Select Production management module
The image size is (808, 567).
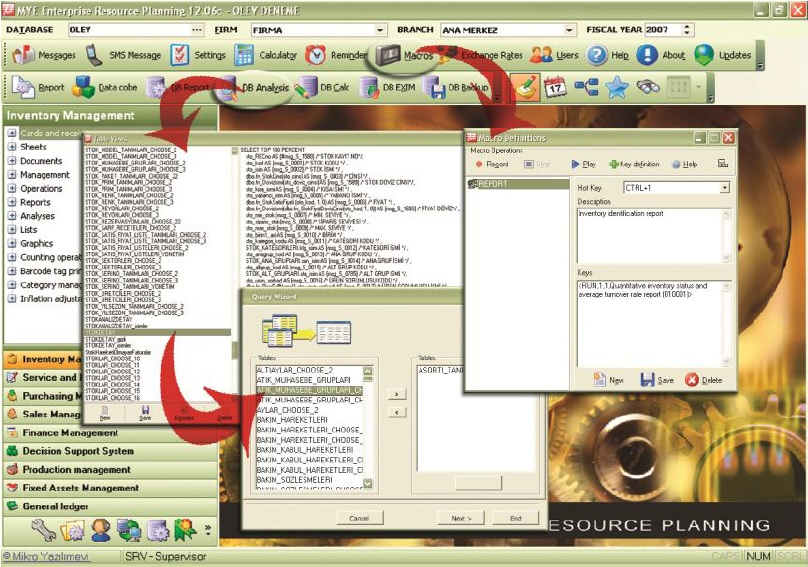[x=110, y=470]
